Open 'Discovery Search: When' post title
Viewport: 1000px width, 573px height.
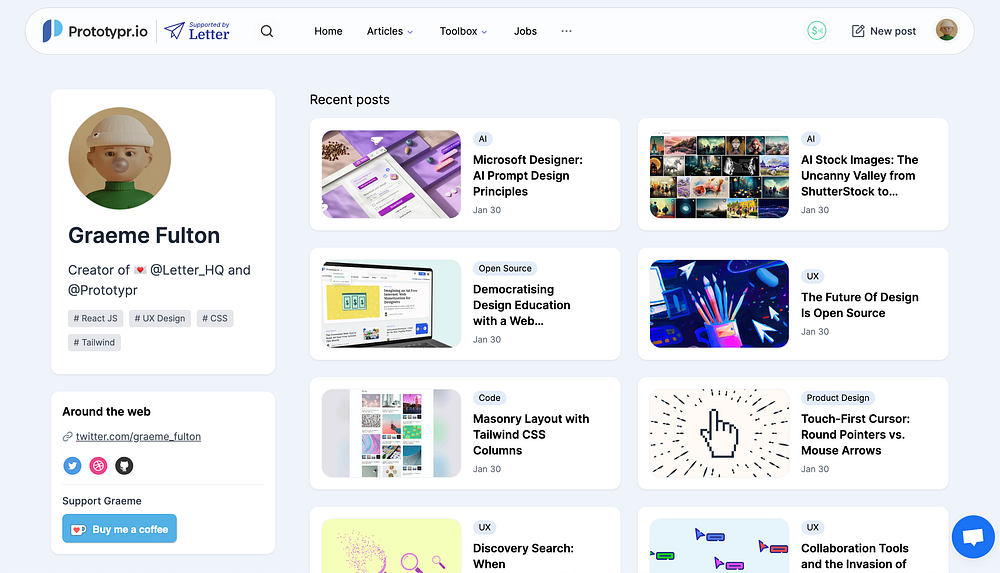click(523, 556)
